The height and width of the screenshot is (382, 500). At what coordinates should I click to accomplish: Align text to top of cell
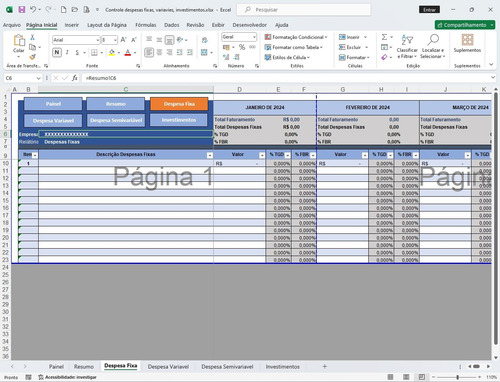coord(149,40)
